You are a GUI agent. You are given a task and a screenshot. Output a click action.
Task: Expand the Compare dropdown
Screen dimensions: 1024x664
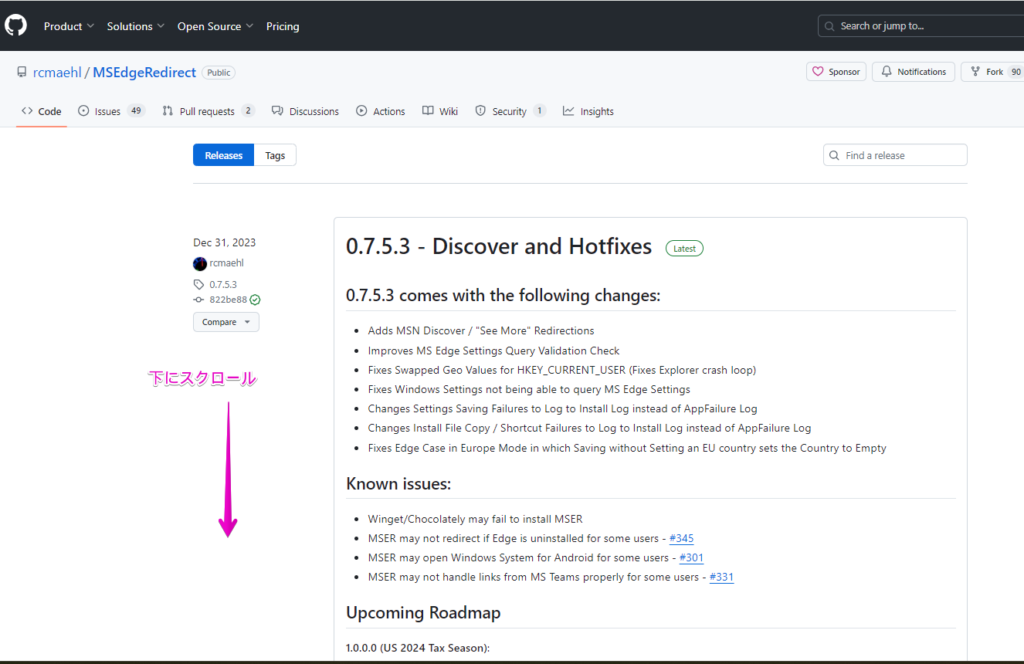226,322
